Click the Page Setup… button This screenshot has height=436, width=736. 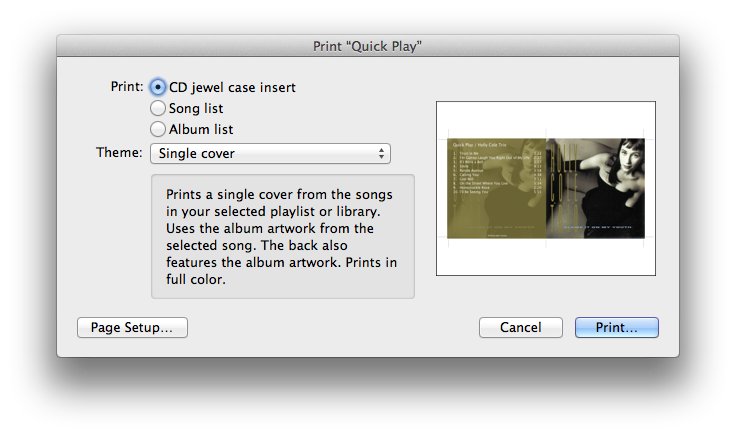132,327
